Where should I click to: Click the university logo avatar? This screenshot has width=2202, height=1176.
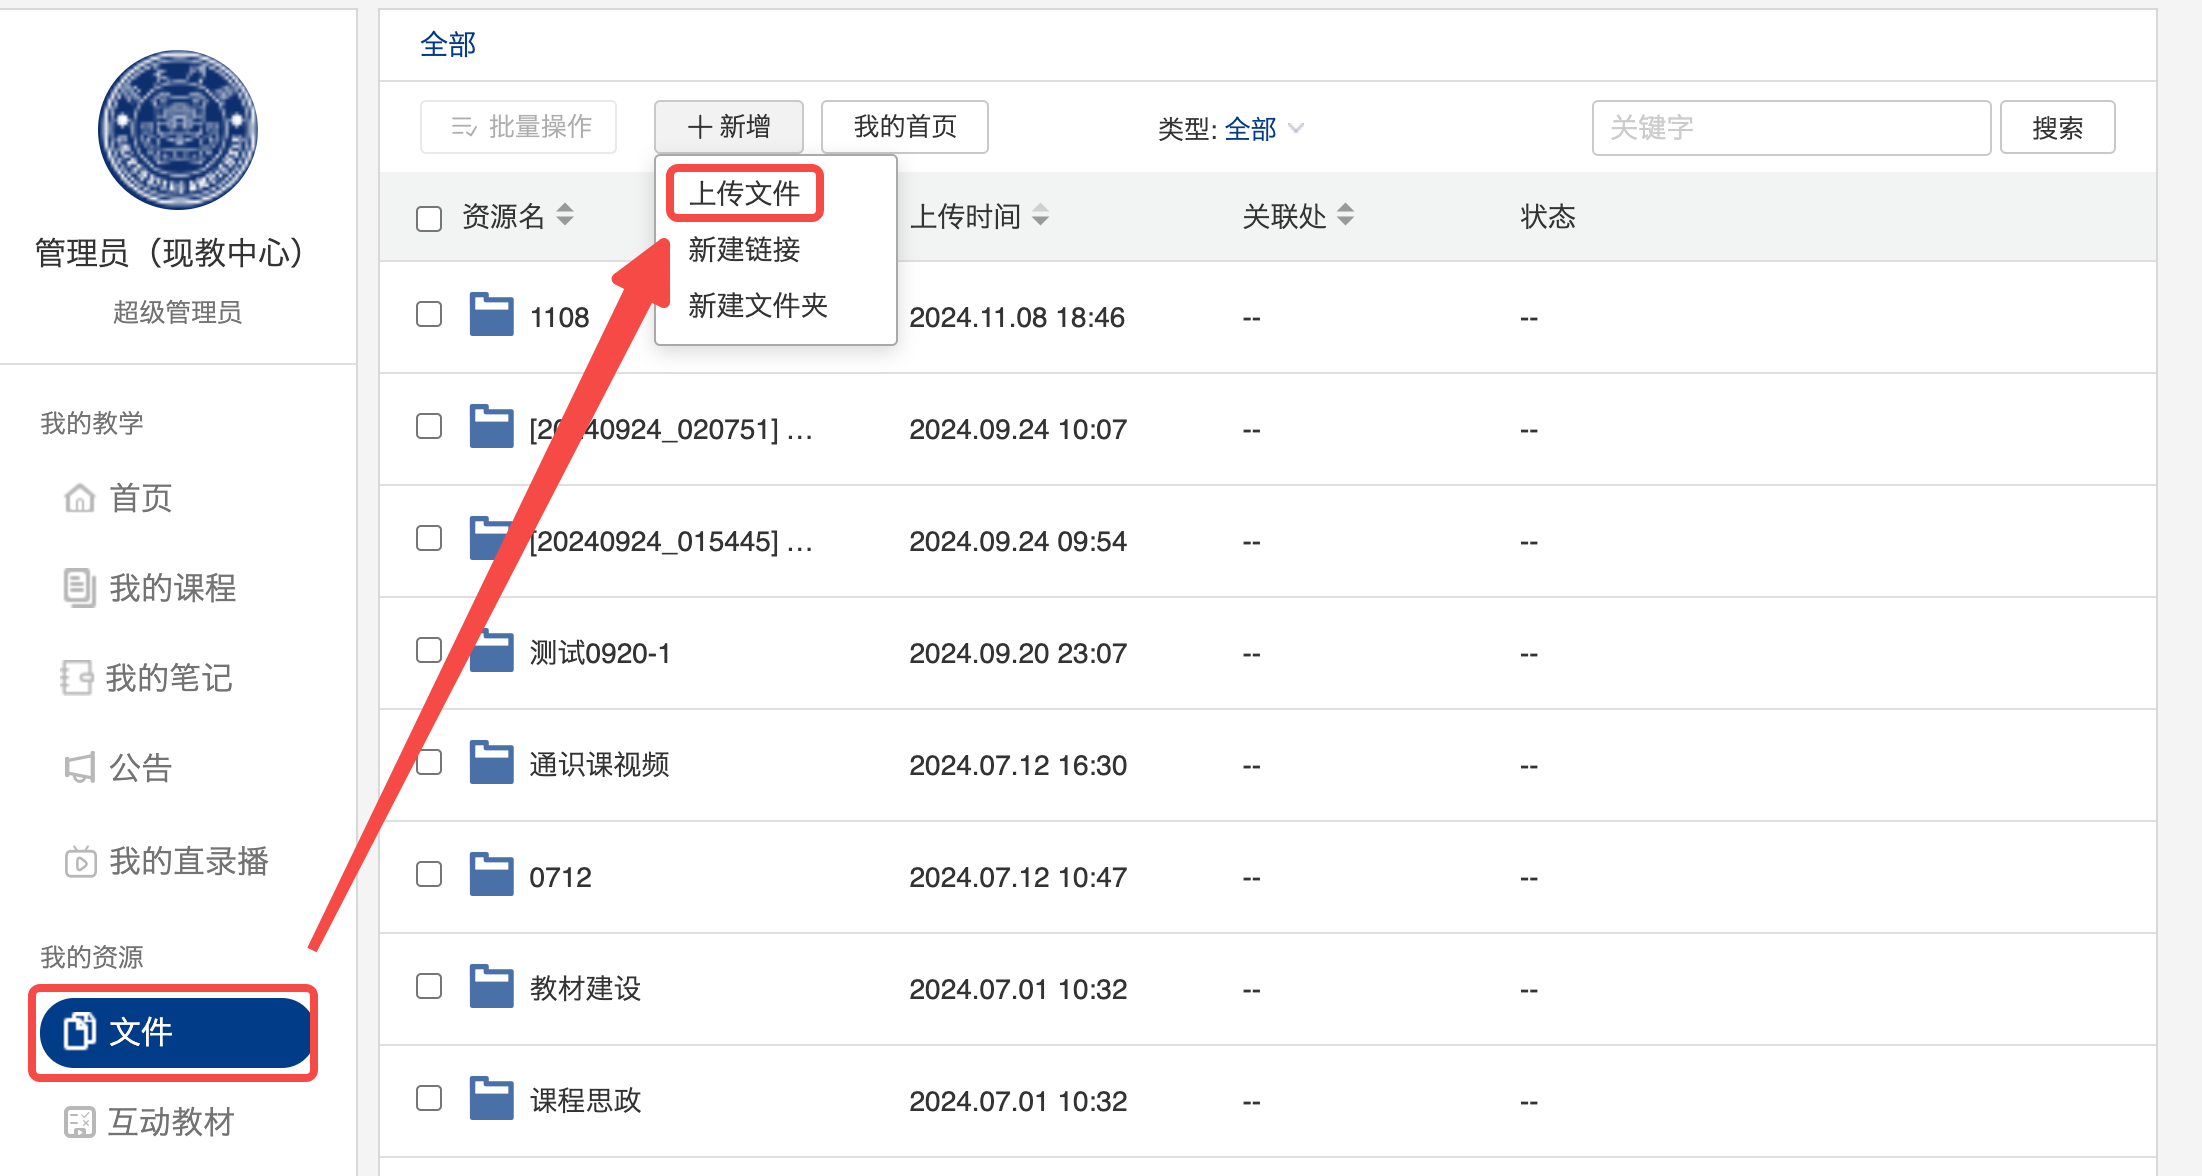coord(178,130)
